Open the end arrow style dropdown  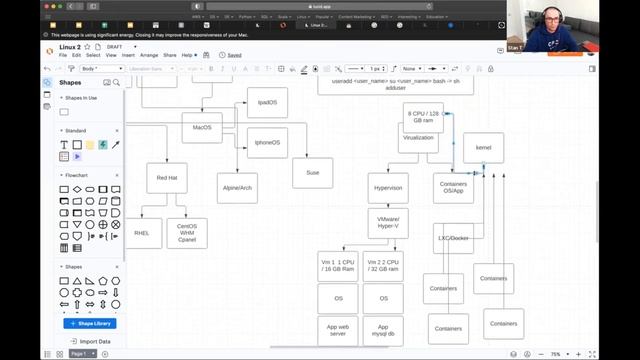[x=436, y=69]
